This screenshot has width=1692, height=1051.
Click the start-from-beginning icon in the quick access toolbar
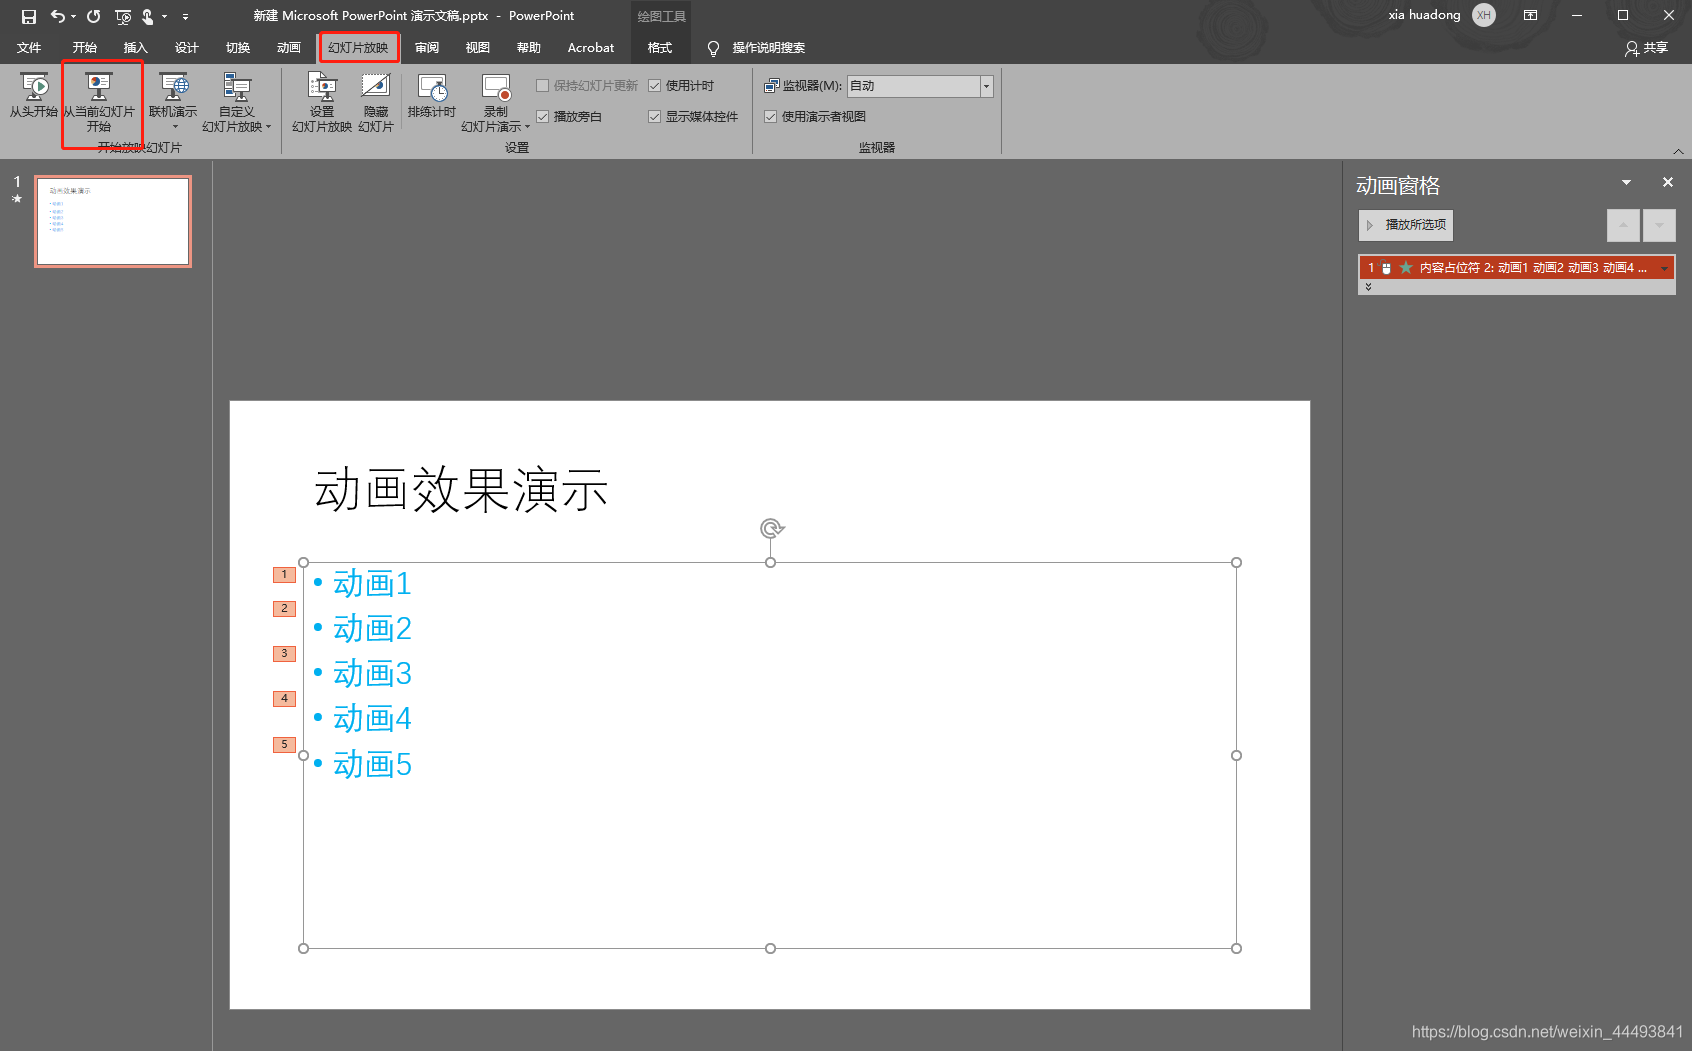[123, 16]
